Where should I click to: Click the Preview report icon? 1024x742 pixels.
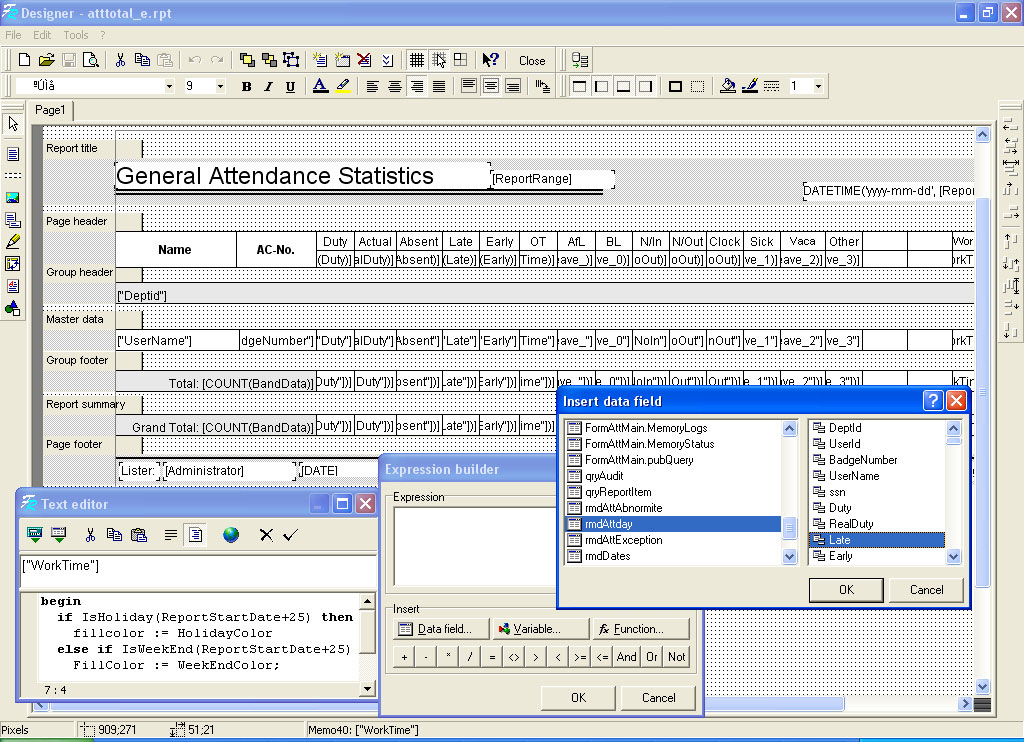[91, 60]
